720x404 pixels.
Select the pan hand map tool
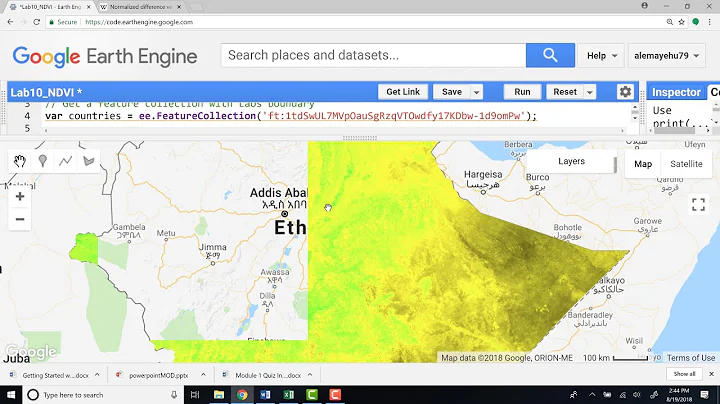[20, 161]
